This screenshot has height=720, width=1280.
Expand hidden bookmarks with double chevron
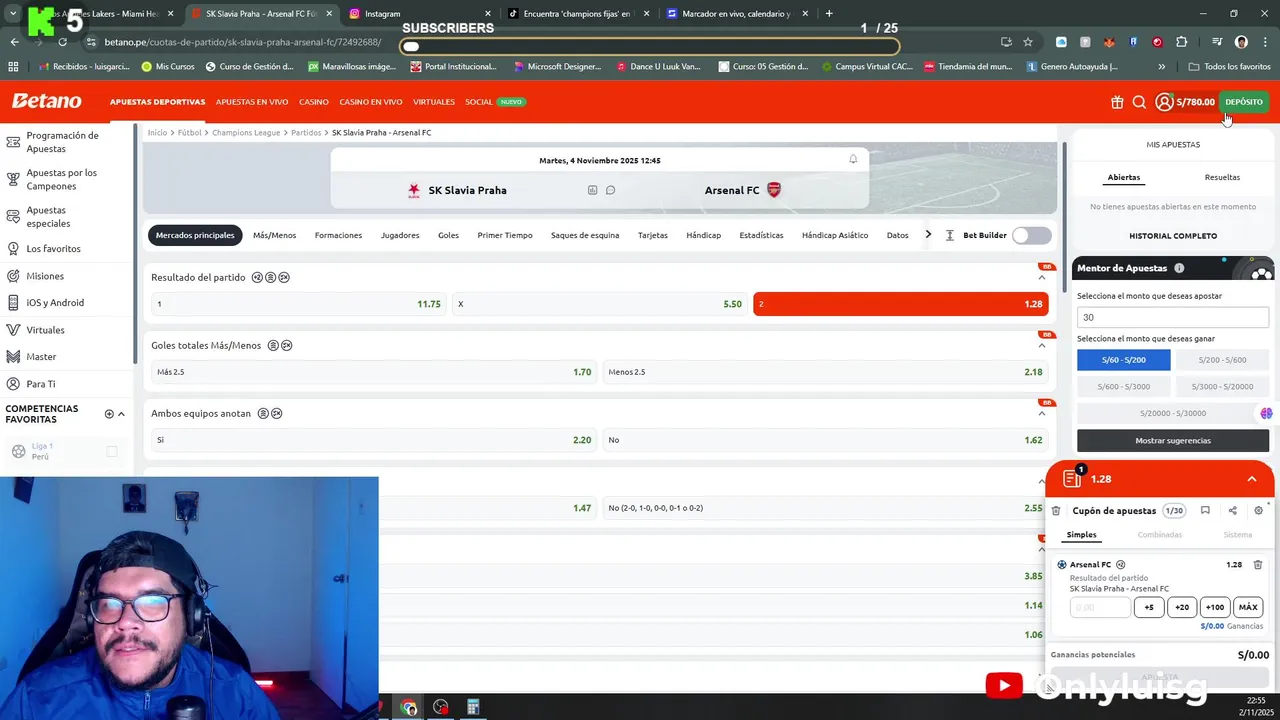click(1161, 67)
